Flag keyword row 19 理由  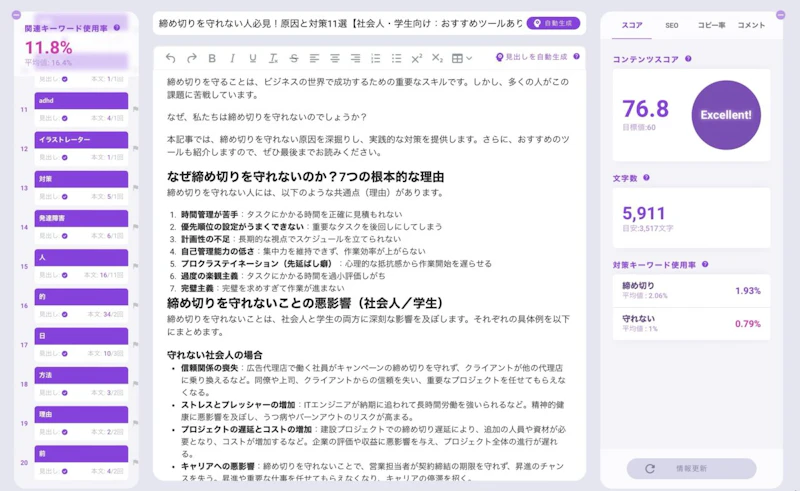coord(135,423)
